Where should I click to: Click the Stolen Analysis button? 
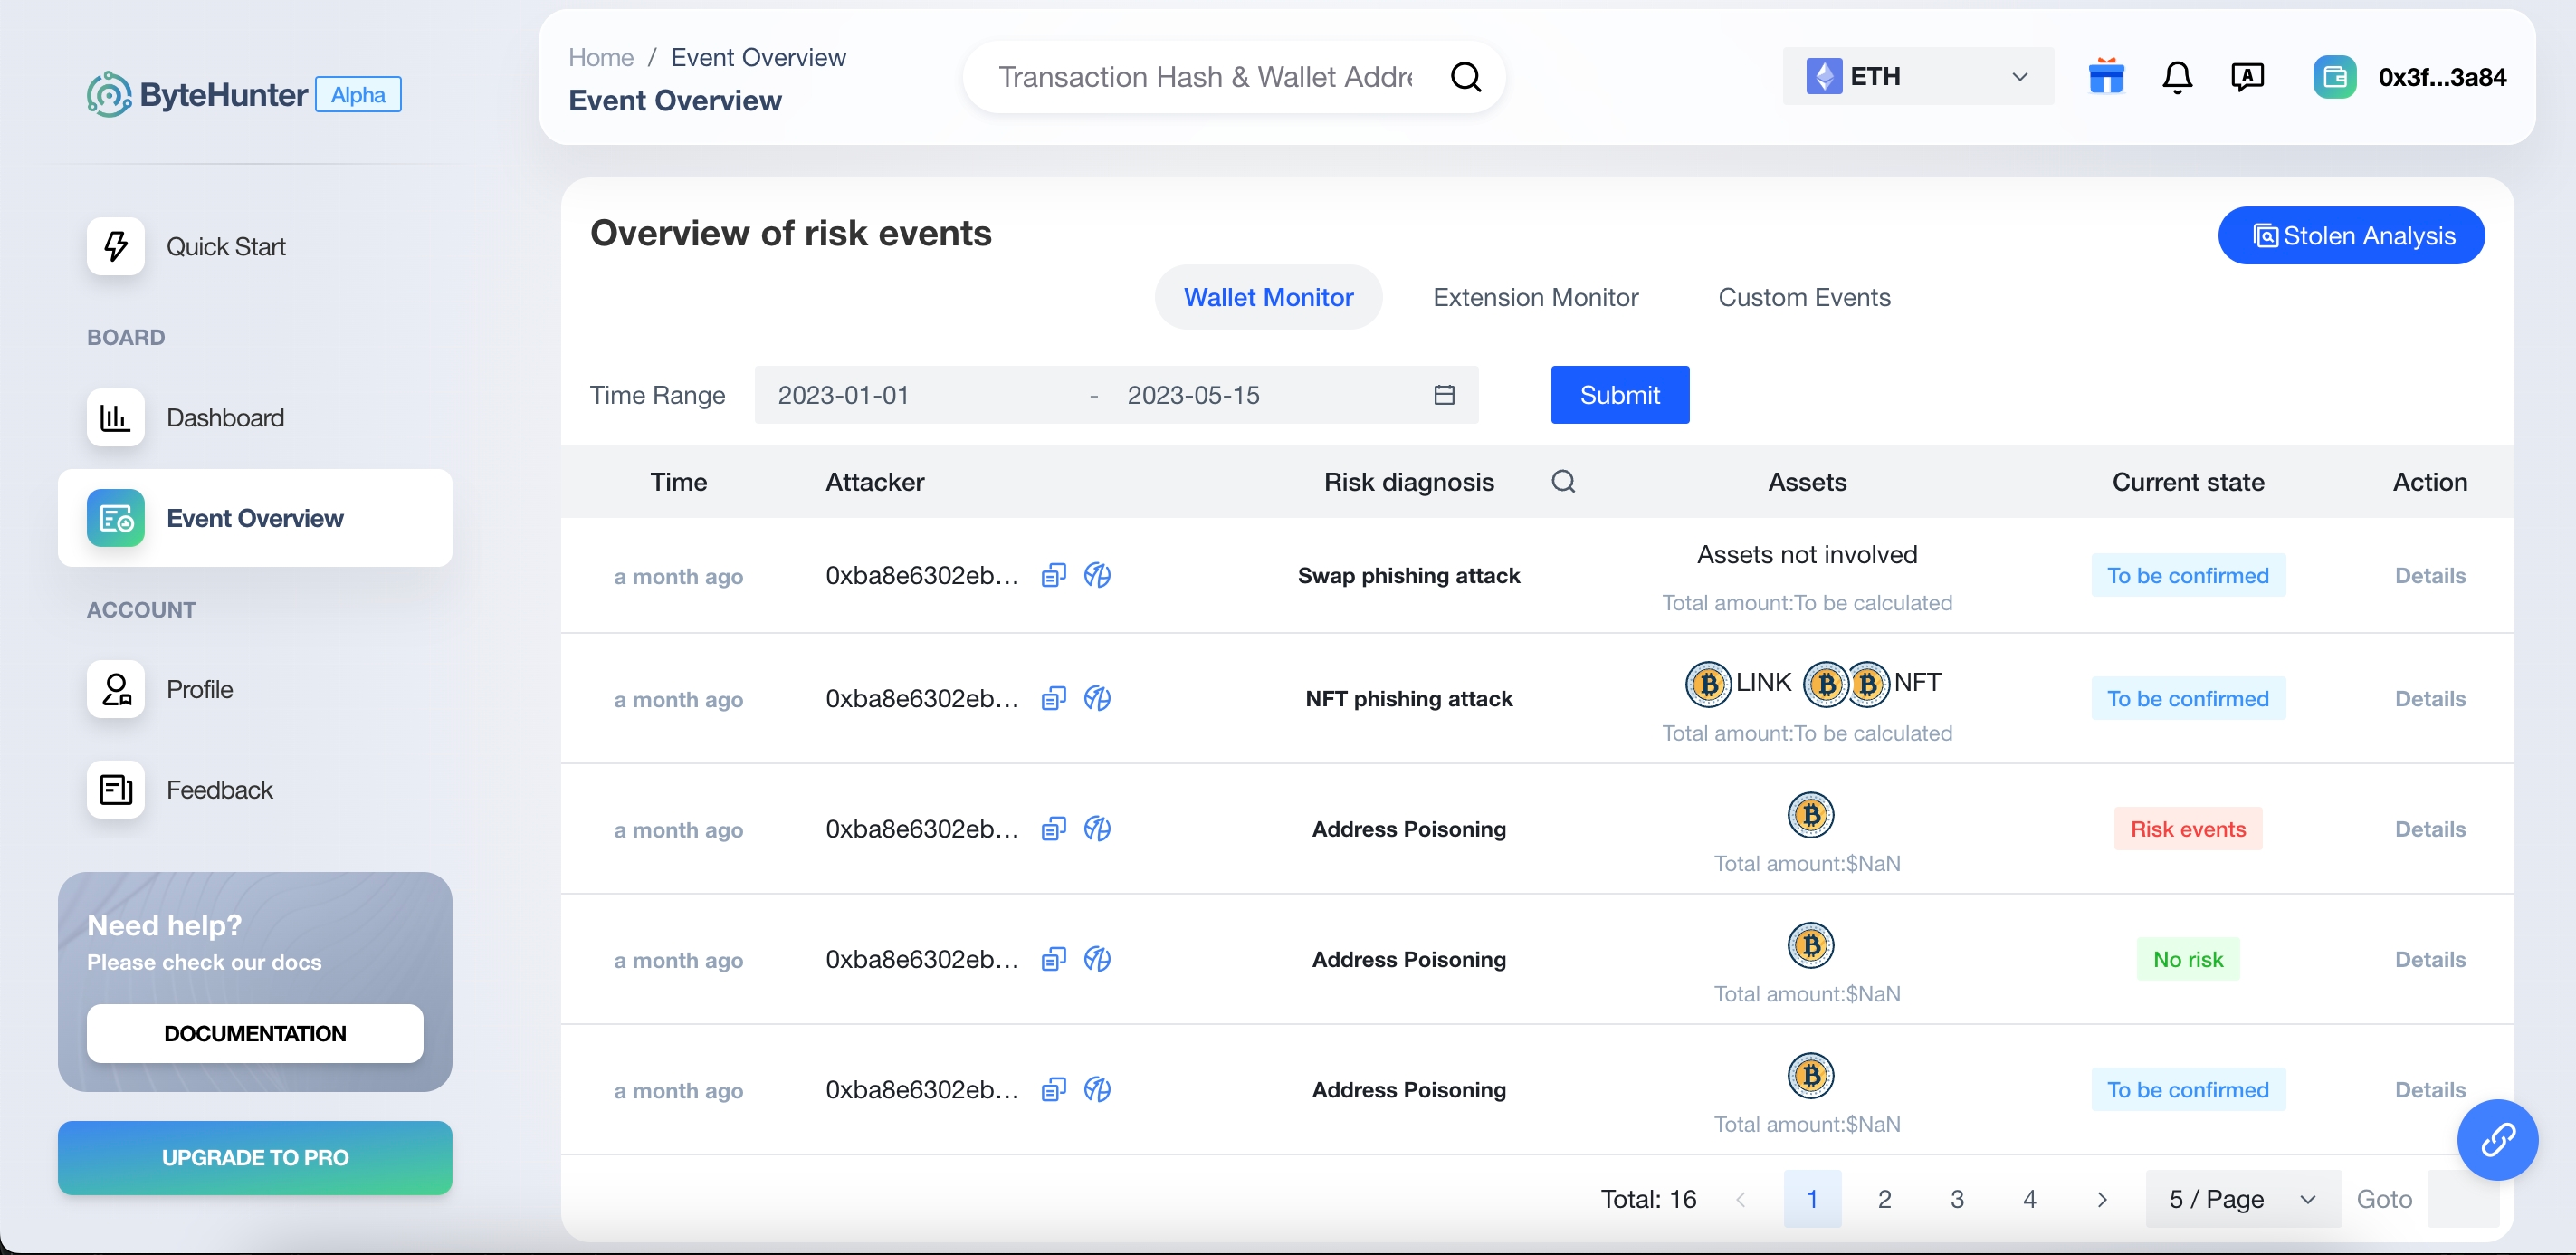pos(2351,235)
